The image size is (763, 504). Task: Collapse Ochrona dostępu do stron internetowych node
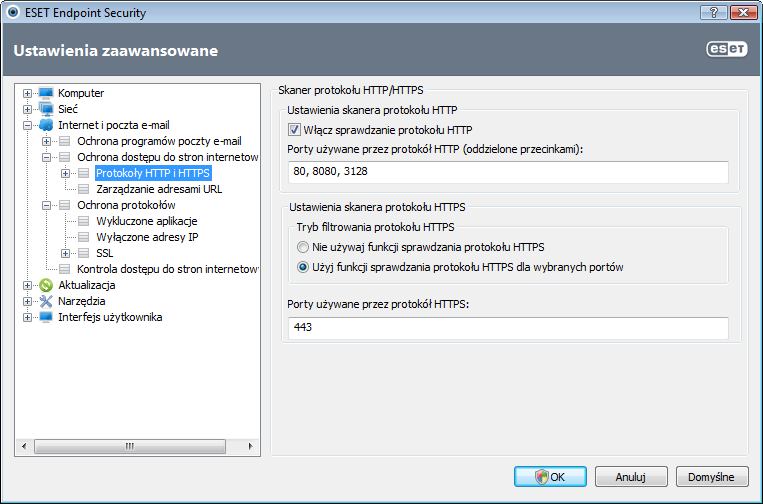(46, 158)
